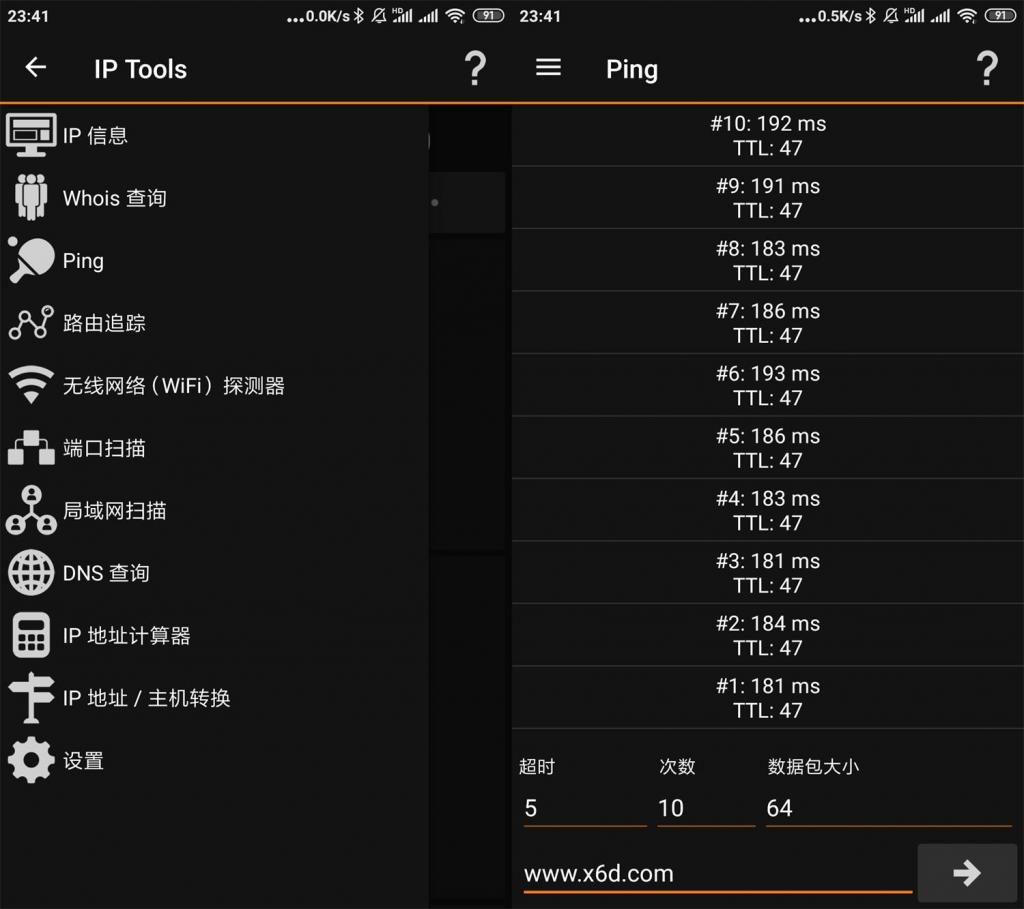Edit the 次数 count field
The width and height of the screenshot is (1024, 909).
[706, 808]
